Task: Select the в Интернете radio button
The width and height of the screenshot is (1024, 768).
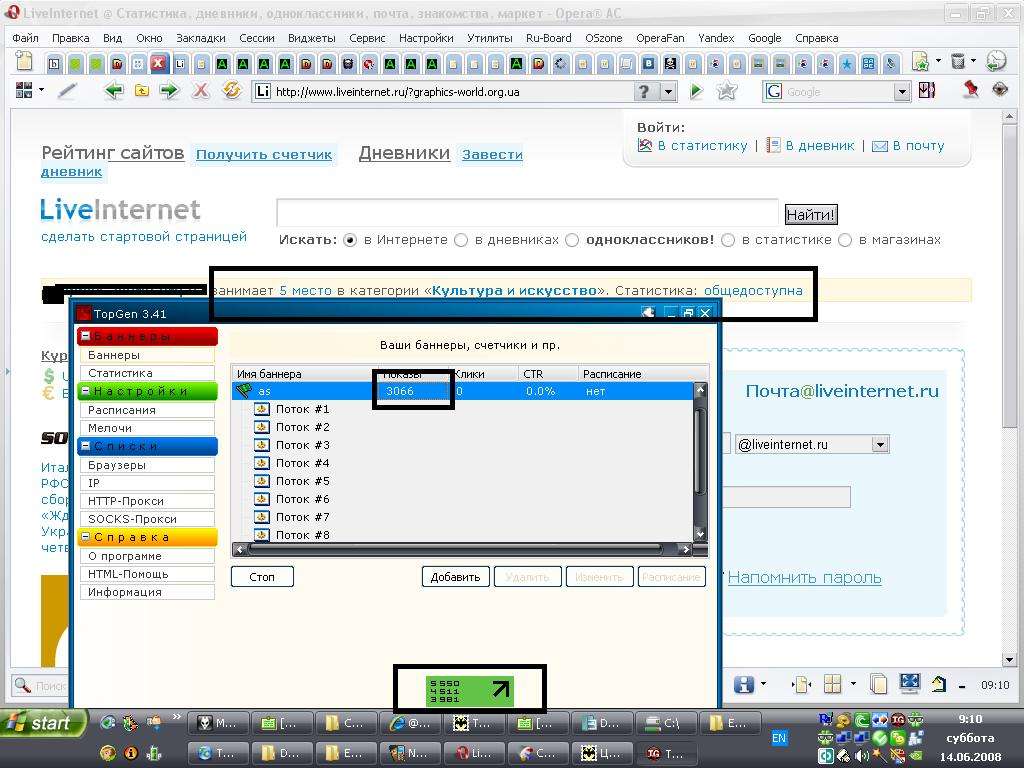Action: (351, 240)
